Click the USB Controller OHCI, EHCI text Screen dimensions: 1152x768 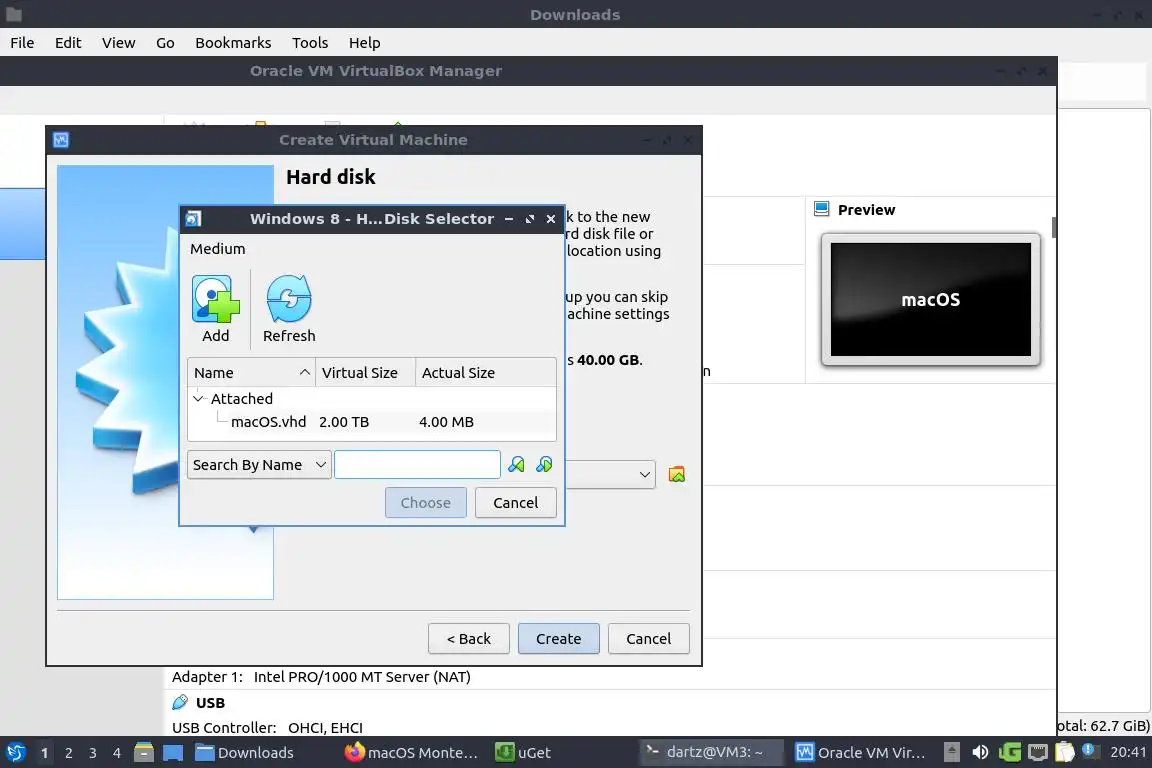267,728
